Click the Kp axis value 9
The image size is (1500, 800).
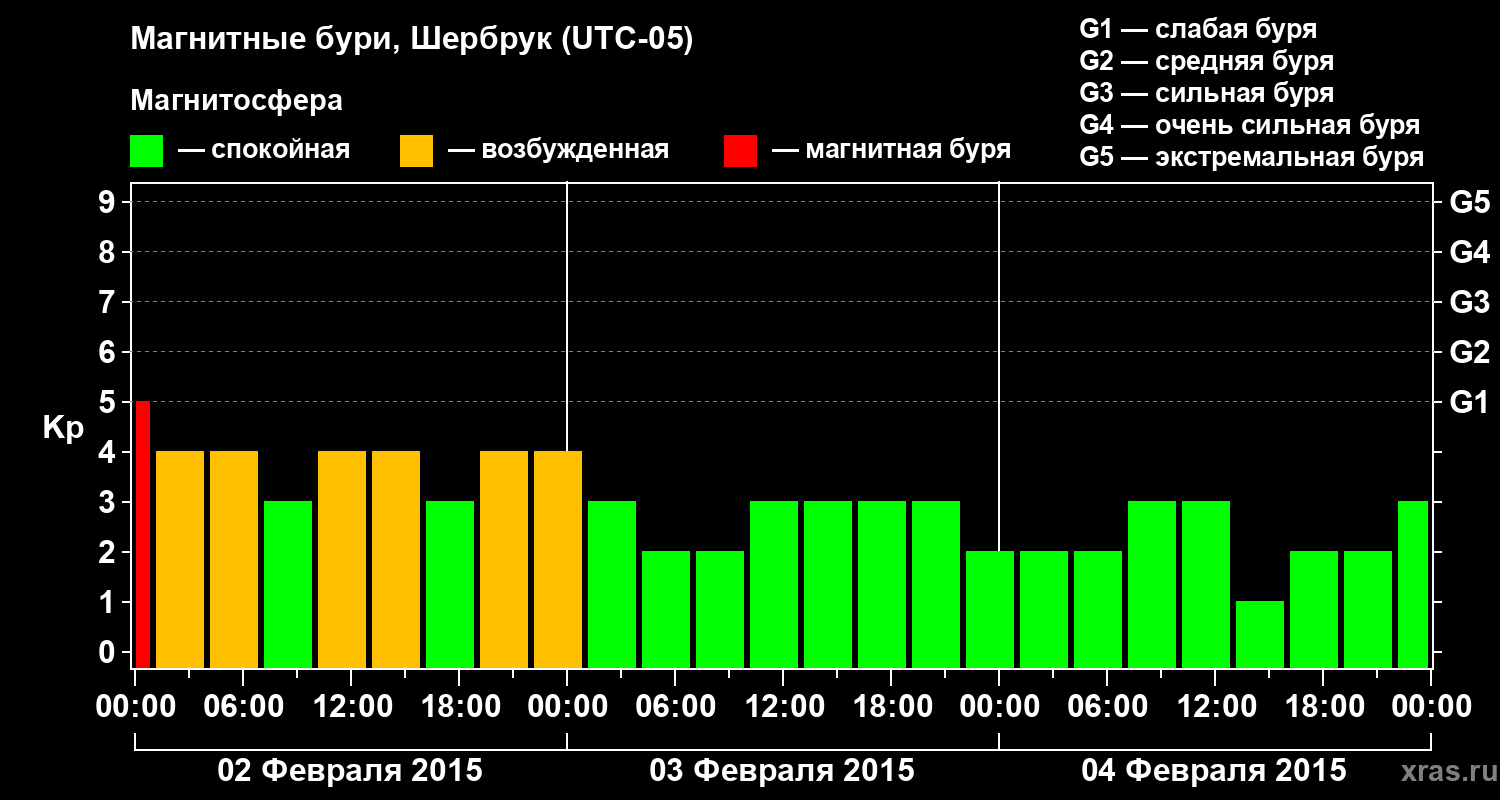tap(108, 202)
